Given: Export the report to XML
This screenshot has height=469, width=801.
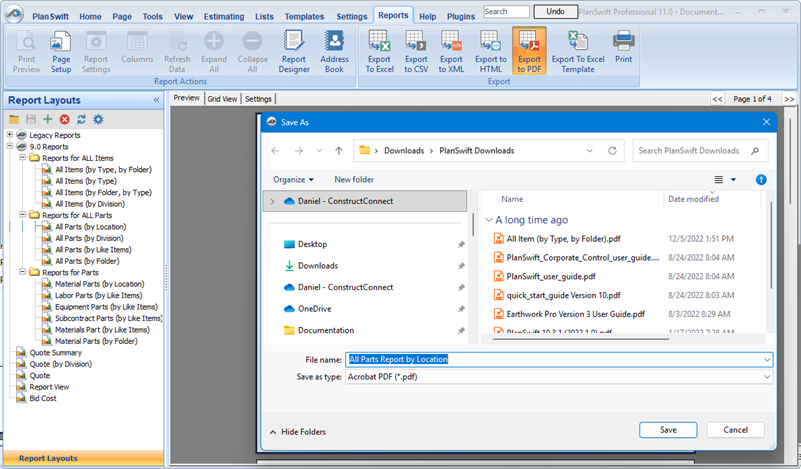Looking at the screenshot, I should coord(451,52).
